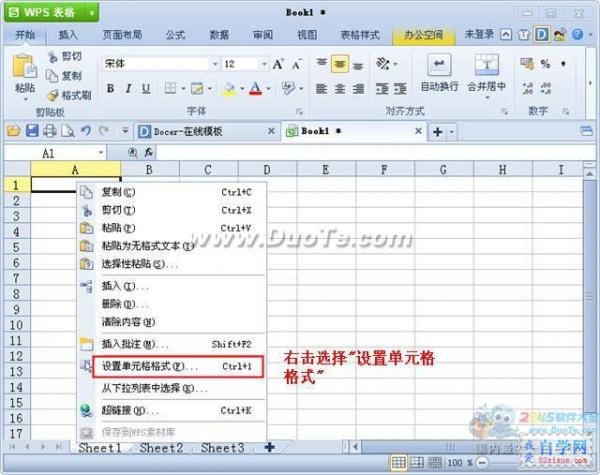Click the increase indent icon
Screen dimensions: 600x475
point(400,89)
